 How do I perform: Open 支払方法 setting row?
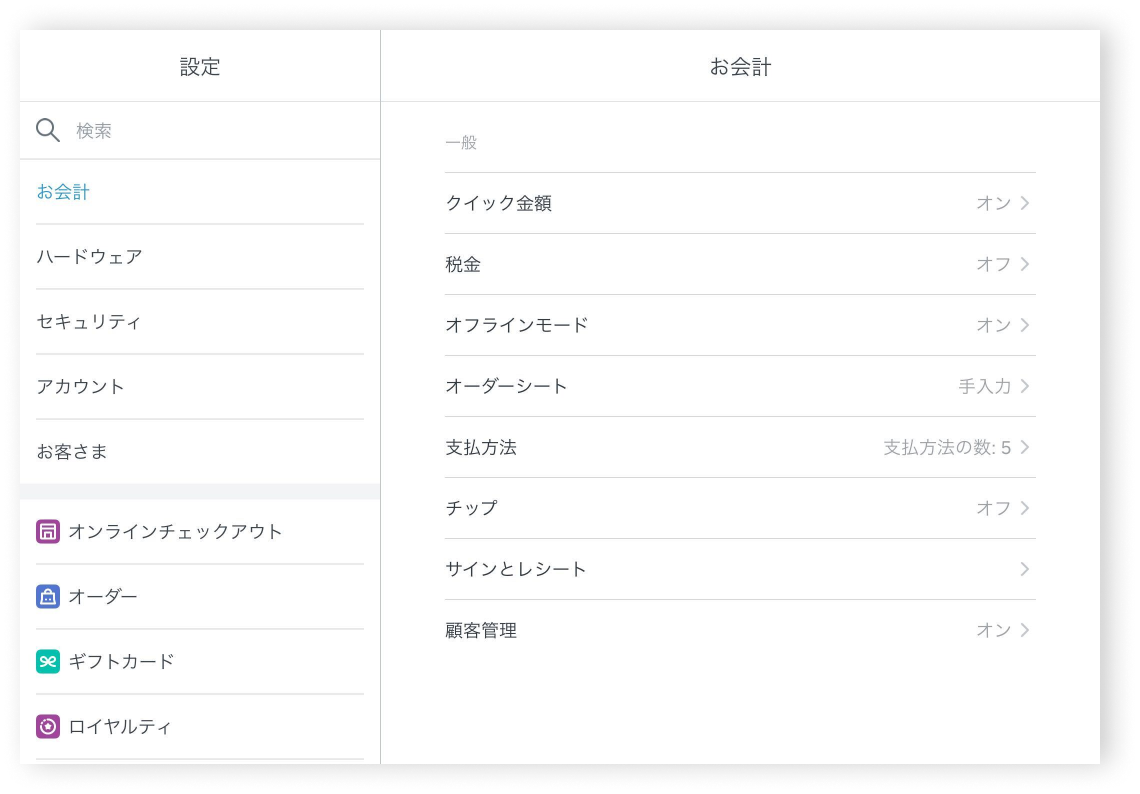click(x=740, y=447)
